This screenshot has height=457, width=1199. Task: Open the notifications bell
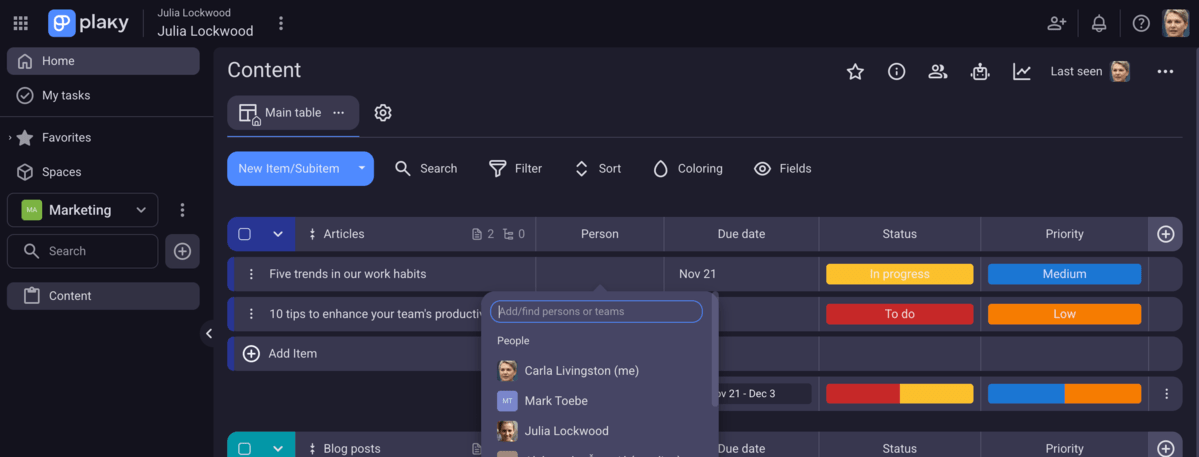1099,23
